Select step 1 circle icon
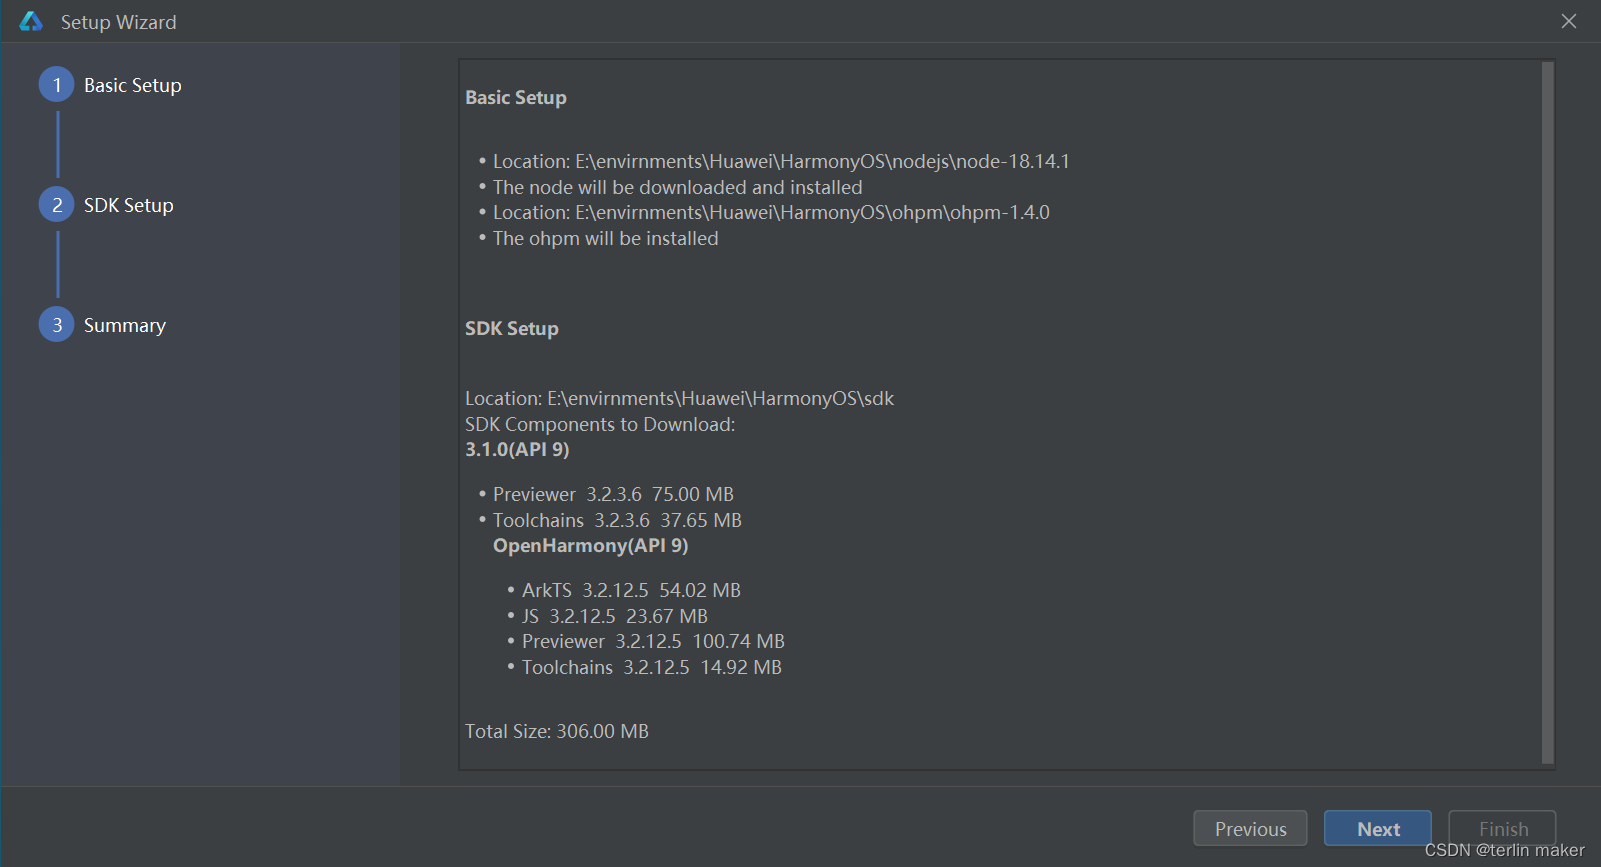The height and width of the screenshot is (867, 1601). pos(57,85)
